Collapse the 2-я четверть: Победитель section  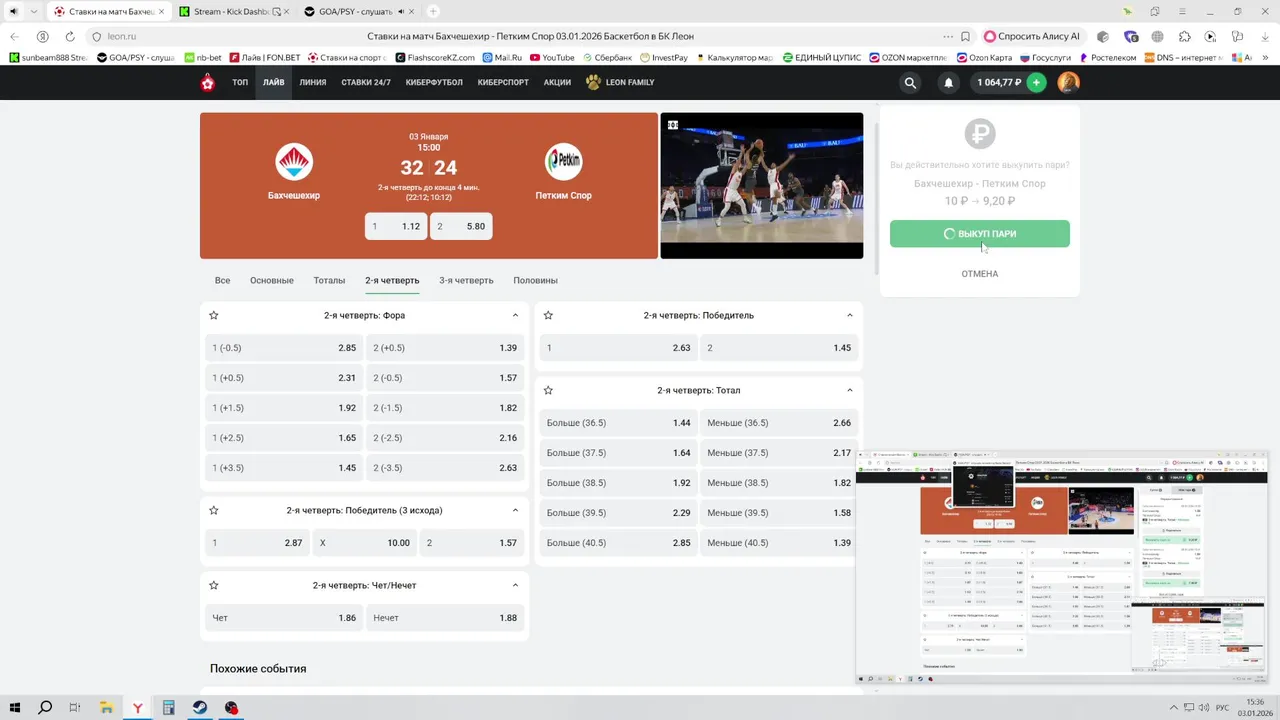[850, 315]
